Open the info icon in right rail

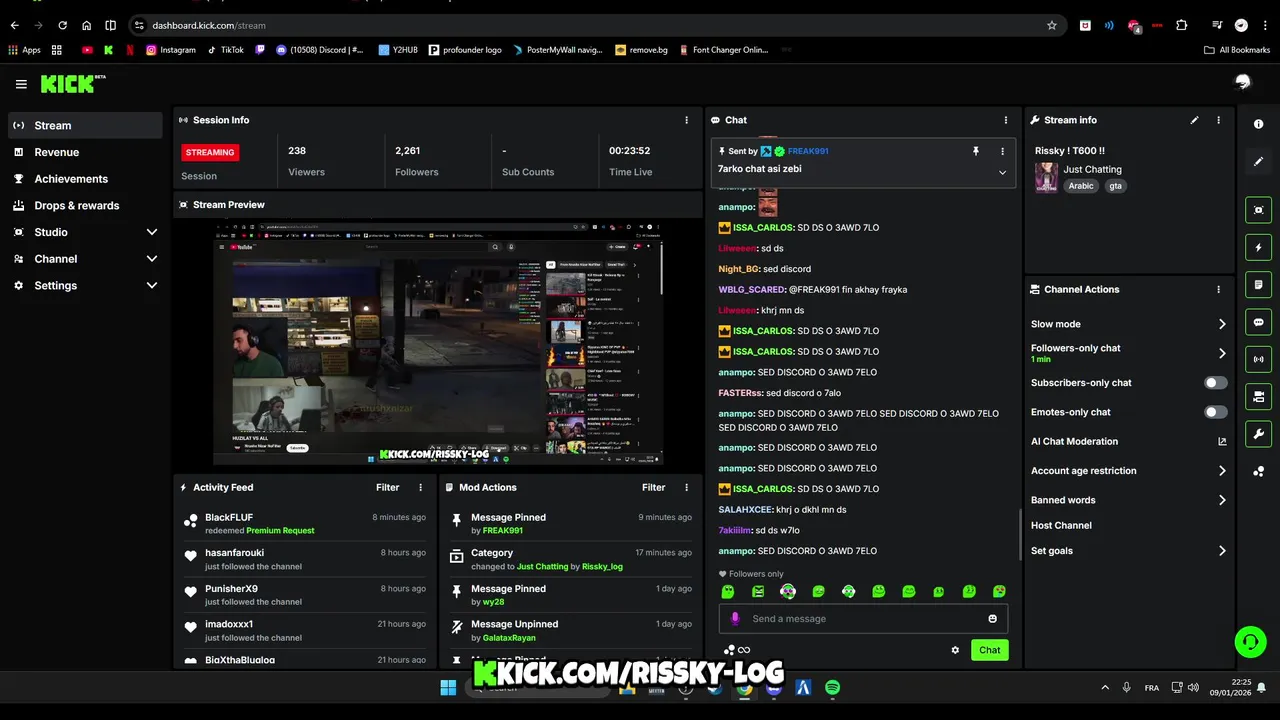pos(1258,124)
